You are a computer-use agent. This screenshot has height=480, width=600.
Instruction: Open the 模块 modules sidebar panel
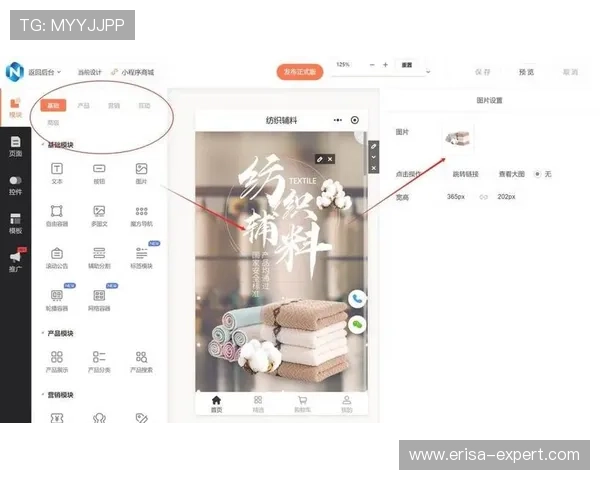tap(15, 108)
